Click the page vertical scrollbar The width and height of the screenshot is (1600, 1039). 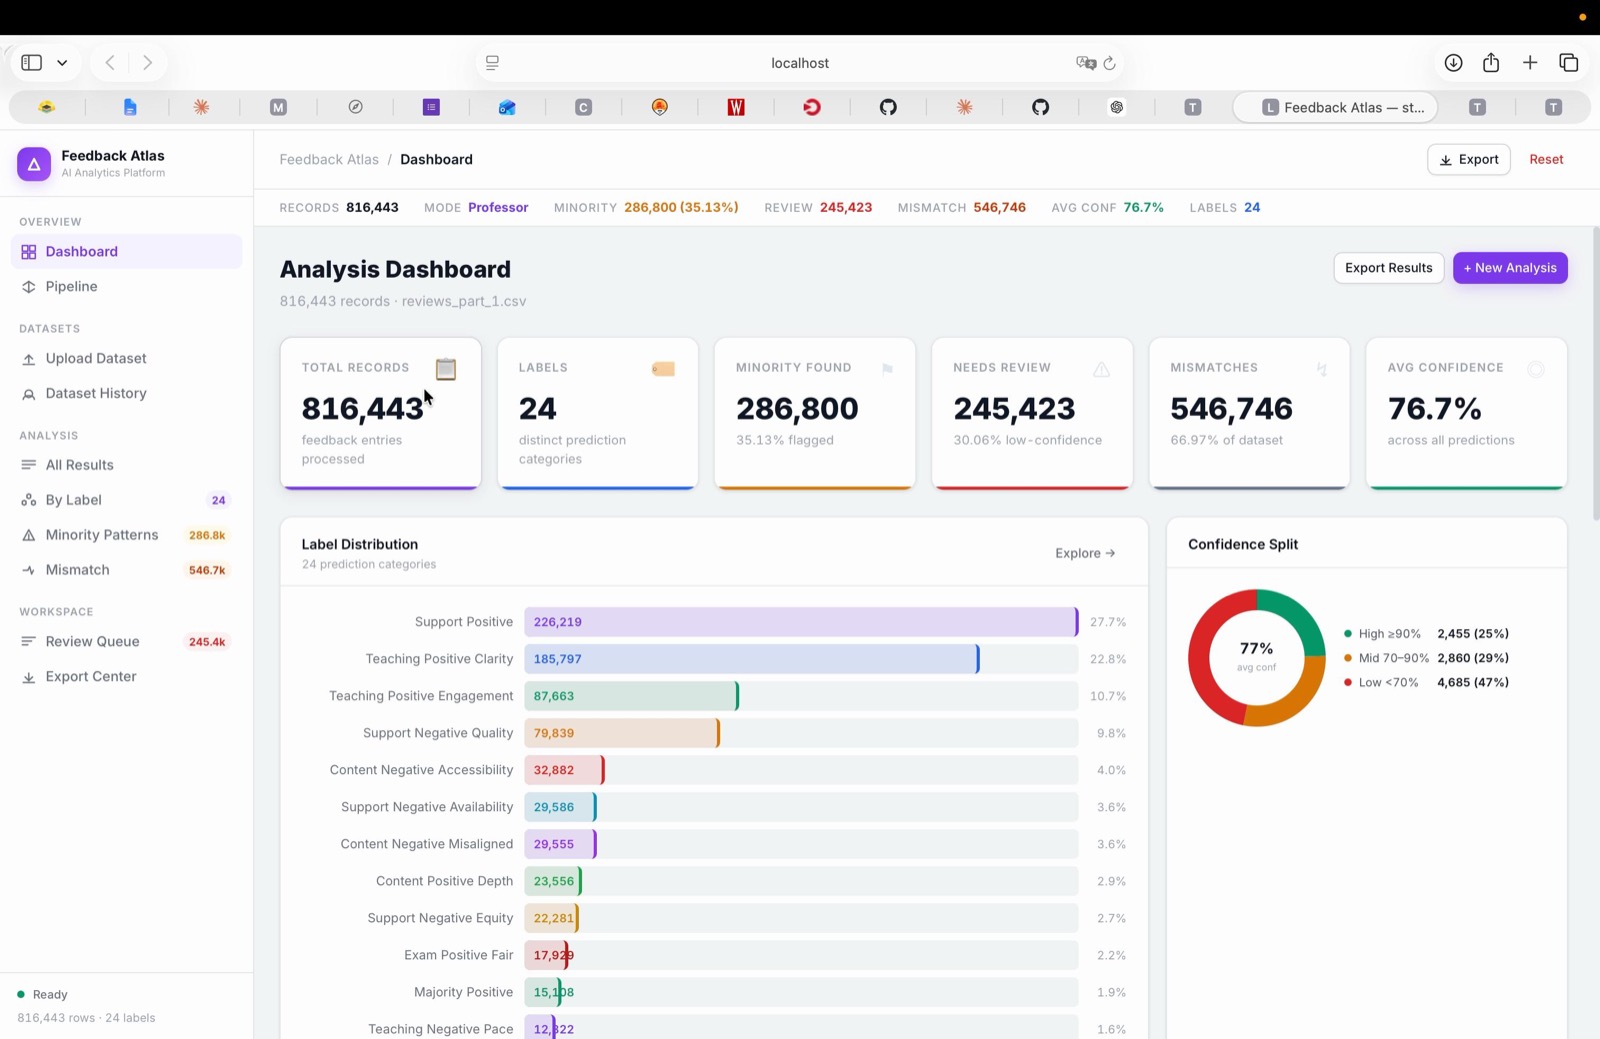(1595, 372)
